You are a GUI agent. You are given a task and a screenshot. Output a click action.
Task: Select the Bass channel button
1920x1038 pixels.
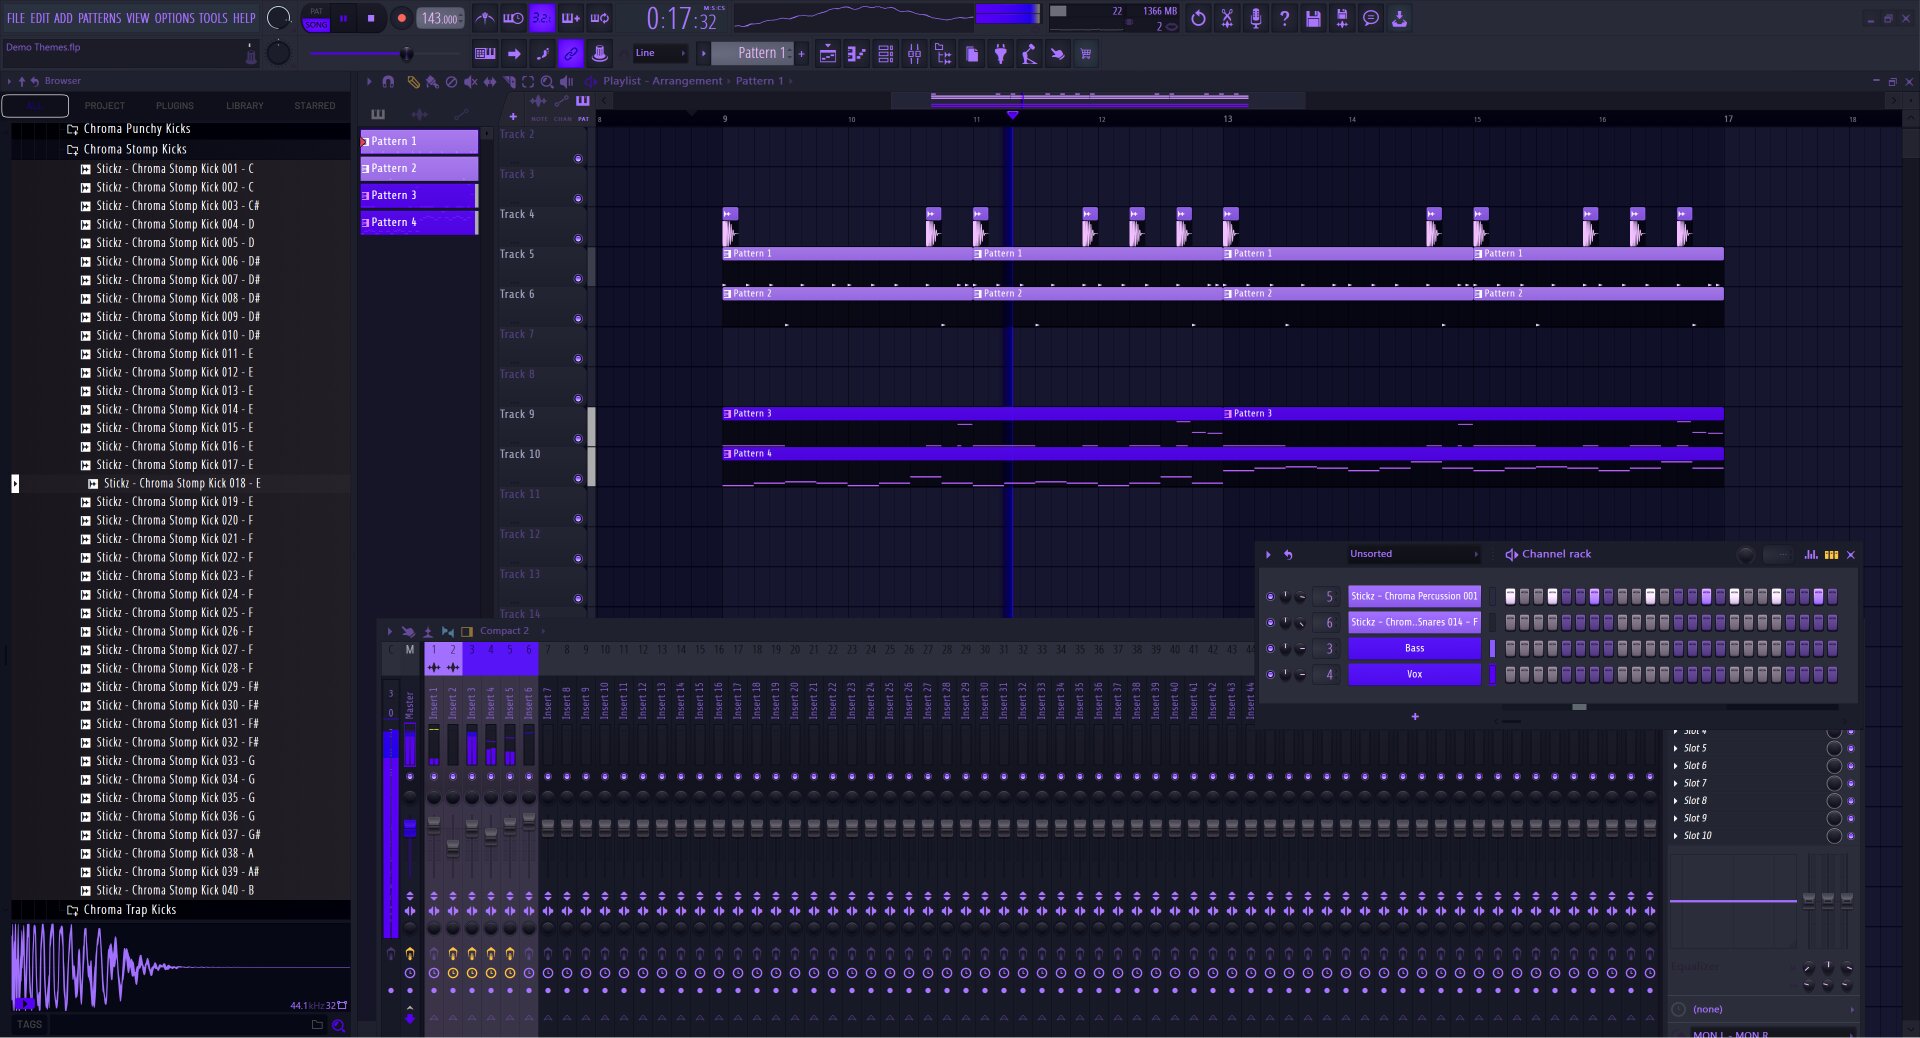[1414, 648]
